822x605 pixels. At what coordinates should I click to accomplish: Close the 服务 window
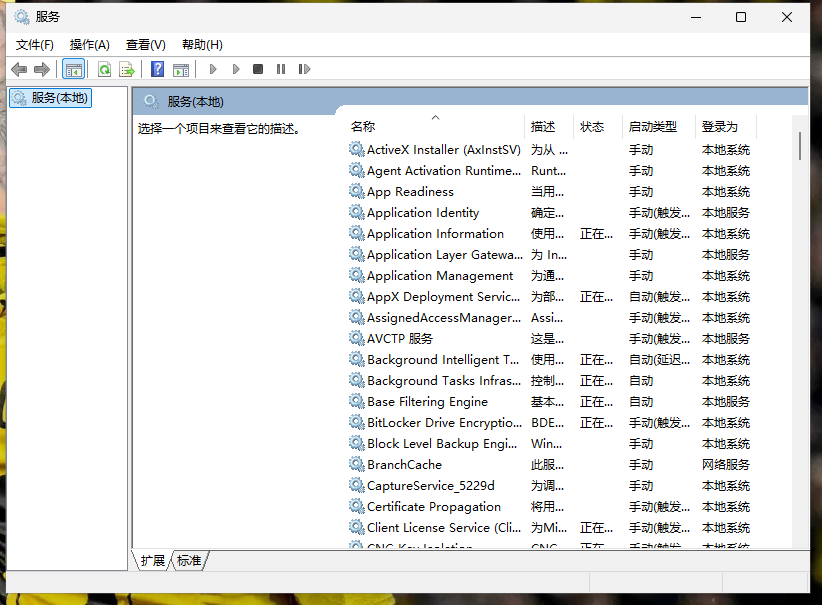coord(786,17)
